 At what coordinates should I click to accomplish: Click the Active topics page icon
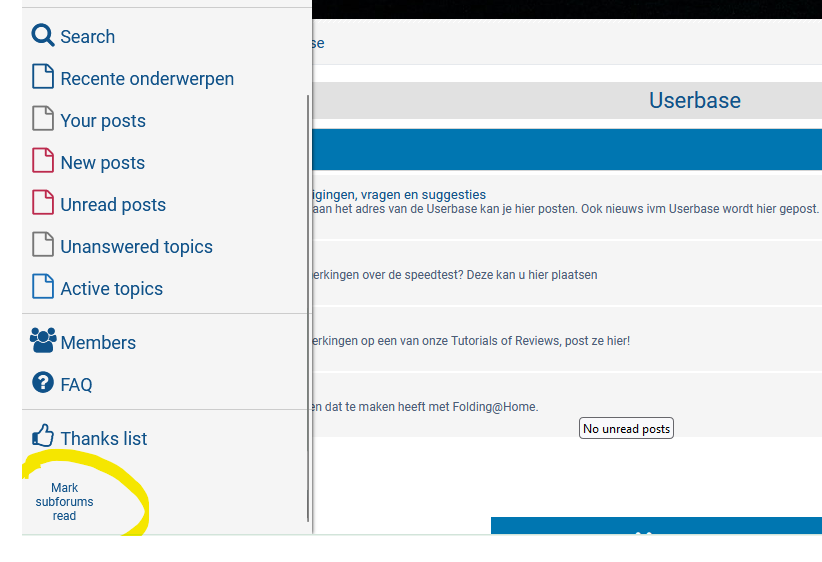(43, 288)
